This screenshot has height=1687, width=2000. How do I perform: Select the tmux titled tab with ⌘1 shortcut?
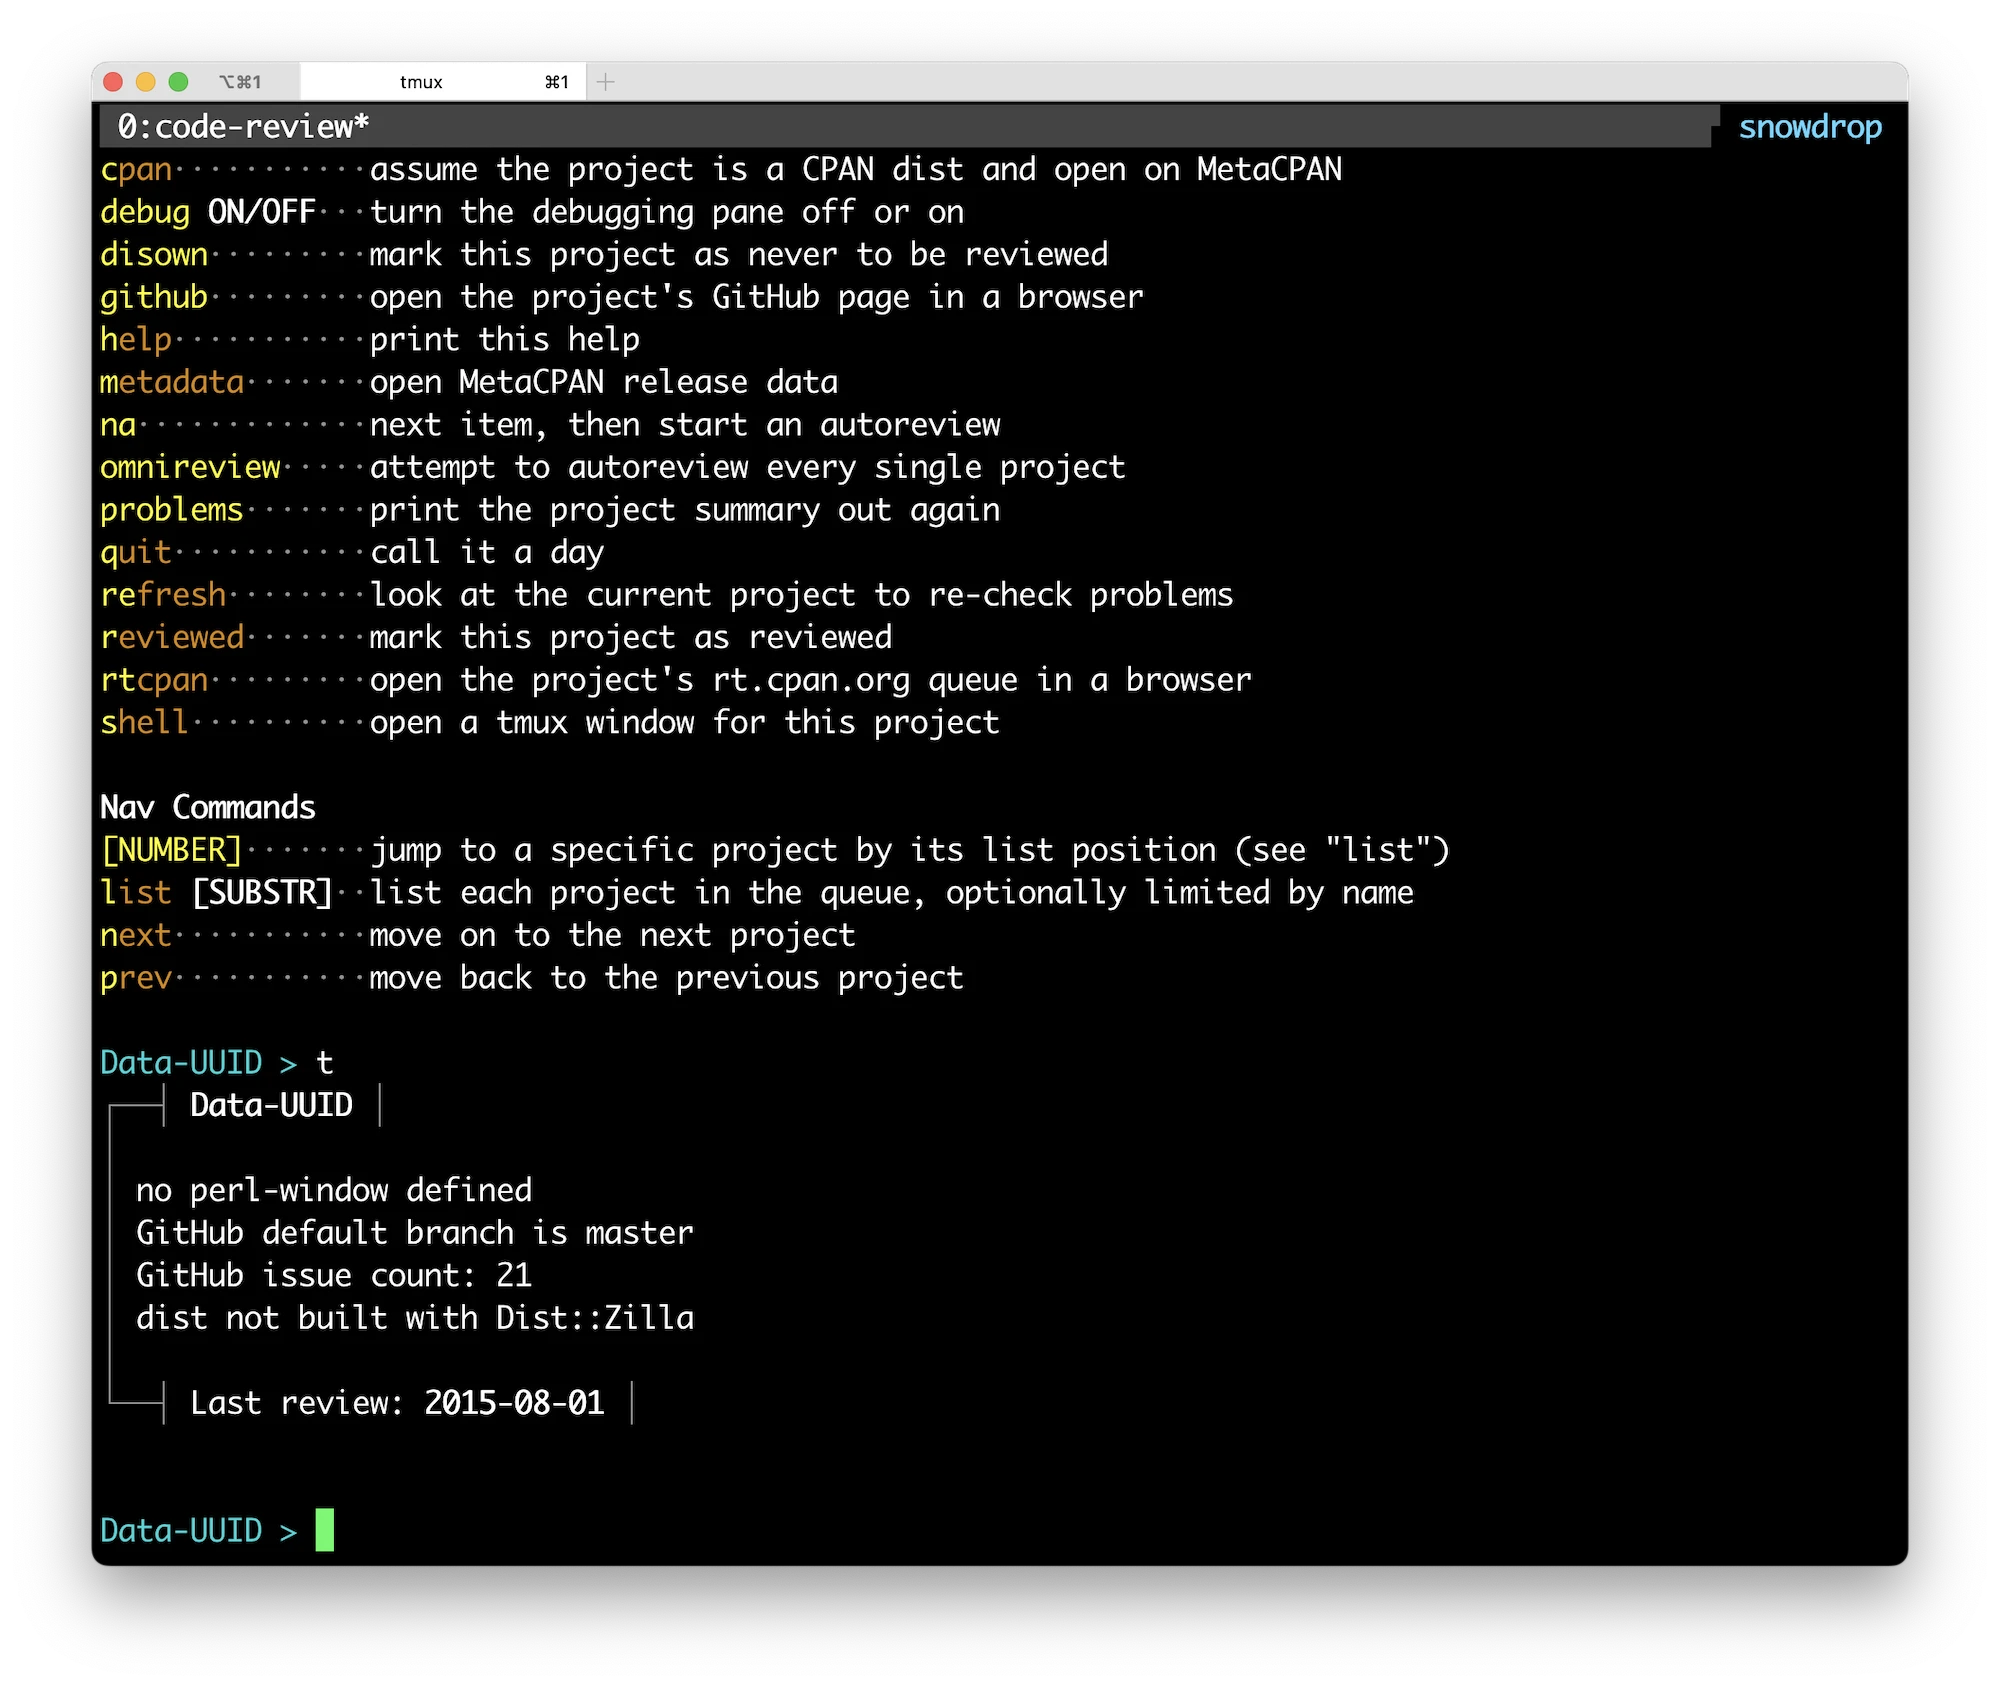[x=420, y=82]
